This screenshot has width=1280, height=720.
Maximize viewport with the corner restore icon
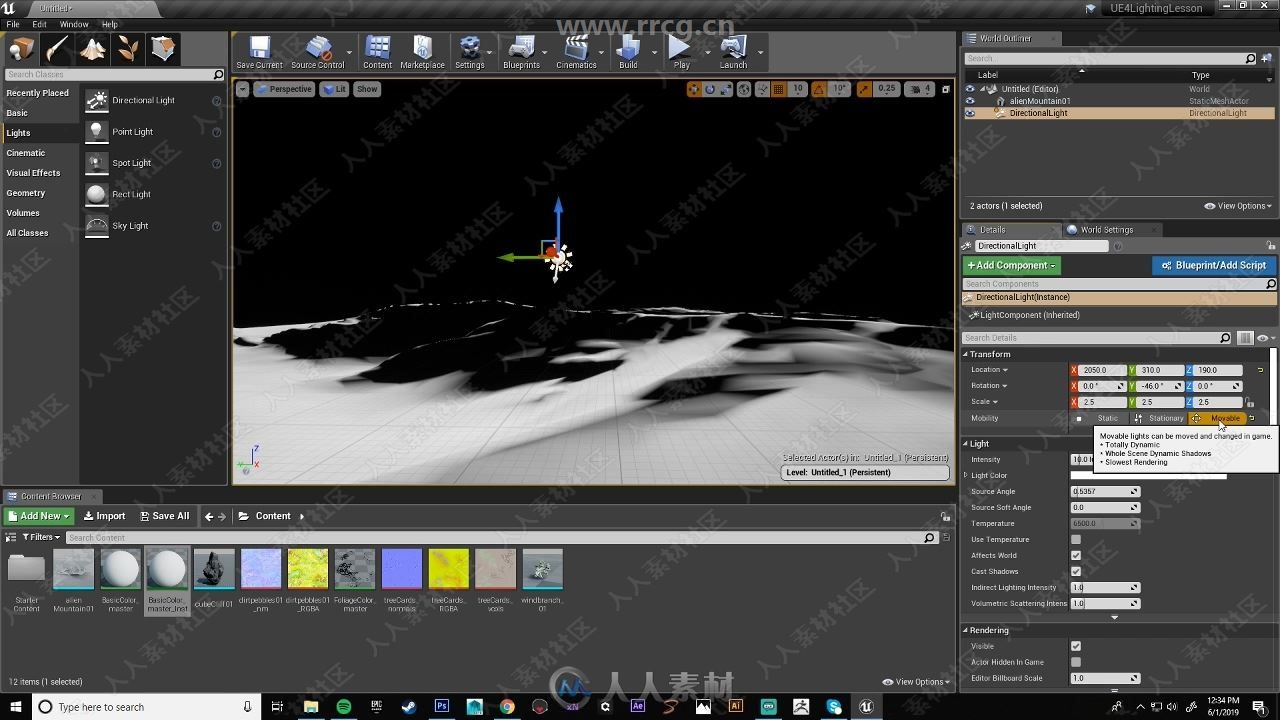(945, 89)
